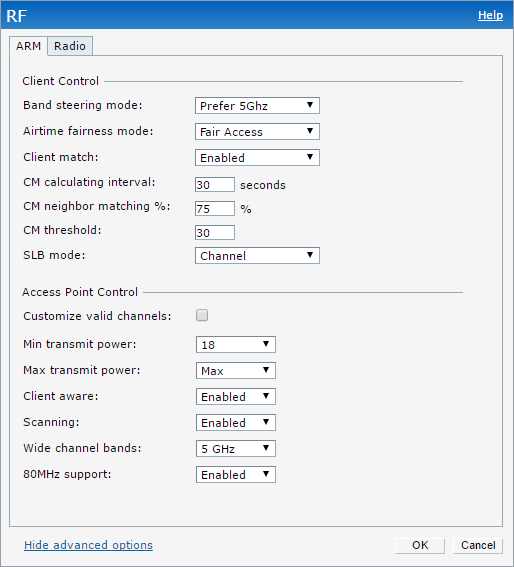Open the 80MHz support dropdown
The height and width of the screenshot is (567, 514).
click(236, 475)
